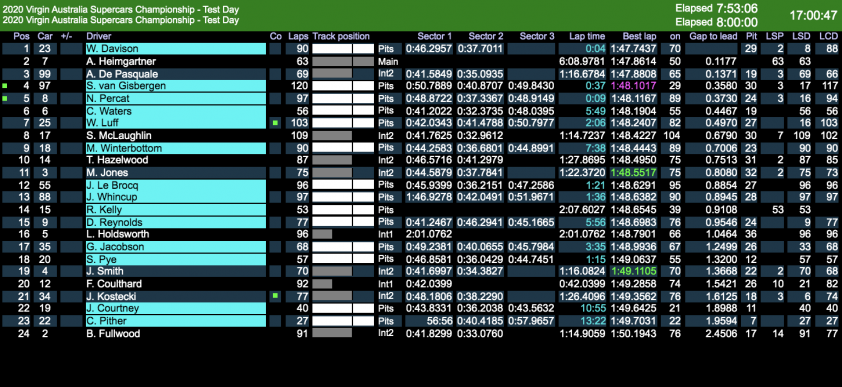Sort by Best lap column header
Screen dimensions: 842x387
point(639,36)
